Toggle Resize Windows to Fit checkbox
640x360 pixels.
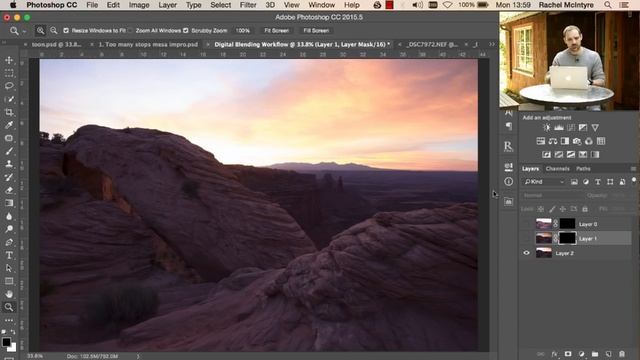point(66,31)
